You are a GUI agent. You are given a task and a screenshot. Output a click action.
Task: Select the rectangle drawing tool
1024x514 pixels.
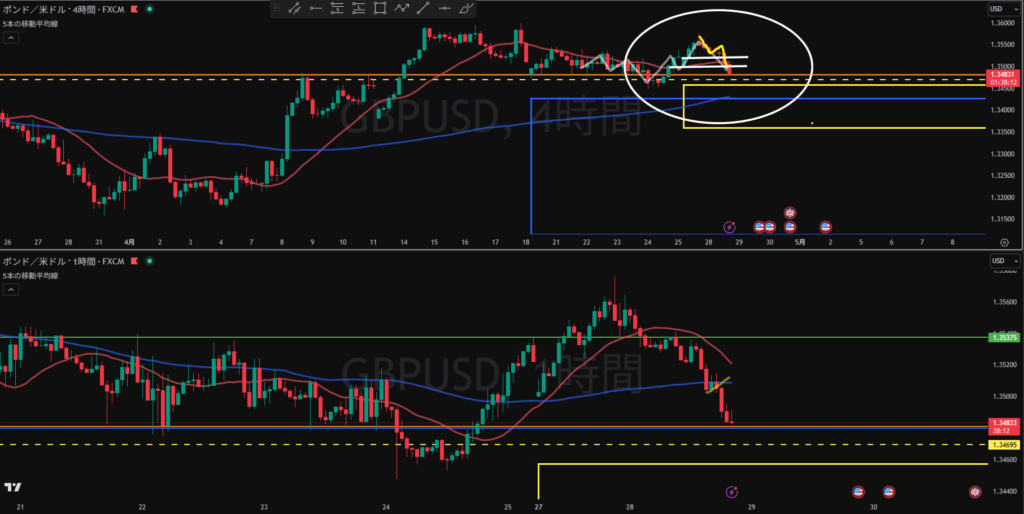click(x=379, y=8)
